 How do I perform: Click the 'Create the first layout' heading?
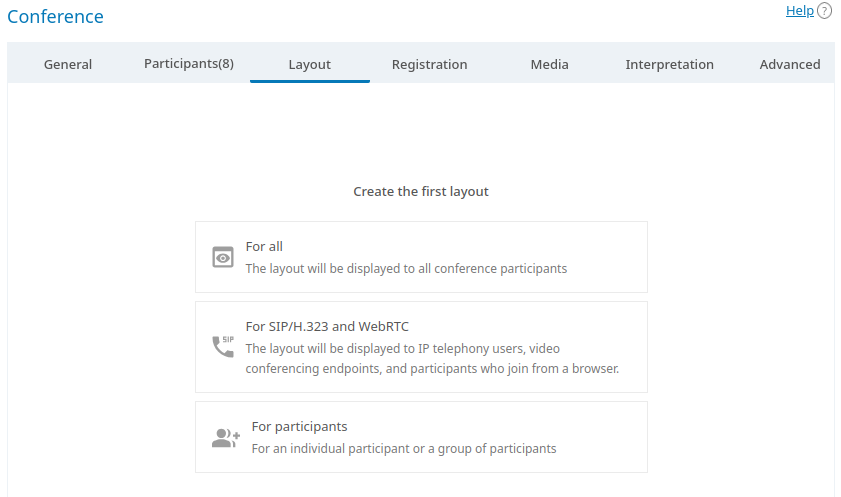click(x=421, y=191)
